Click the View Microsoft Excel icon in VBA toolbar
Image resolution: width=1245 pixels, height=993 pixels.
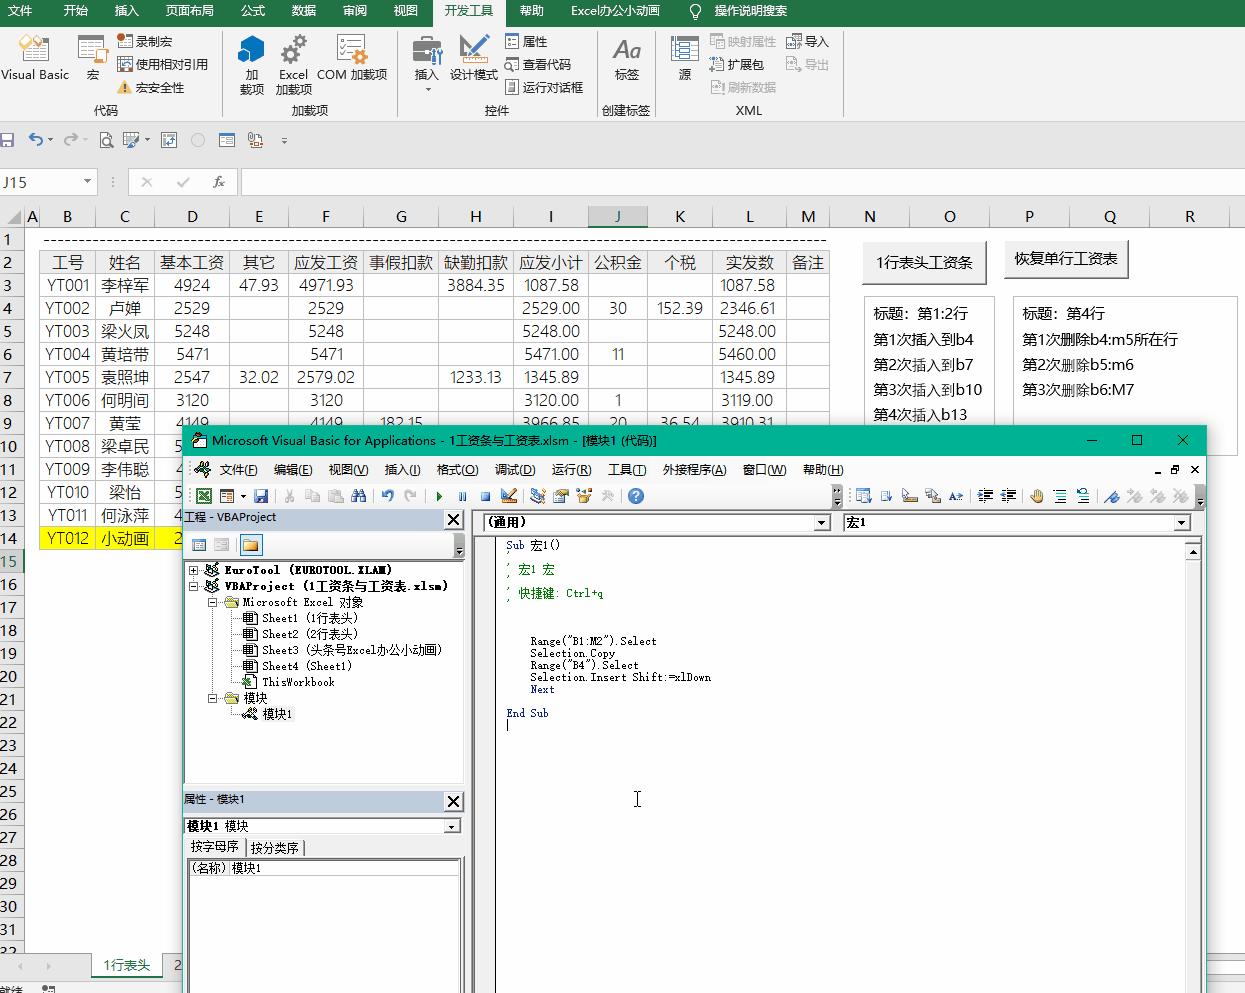[204, 496]
